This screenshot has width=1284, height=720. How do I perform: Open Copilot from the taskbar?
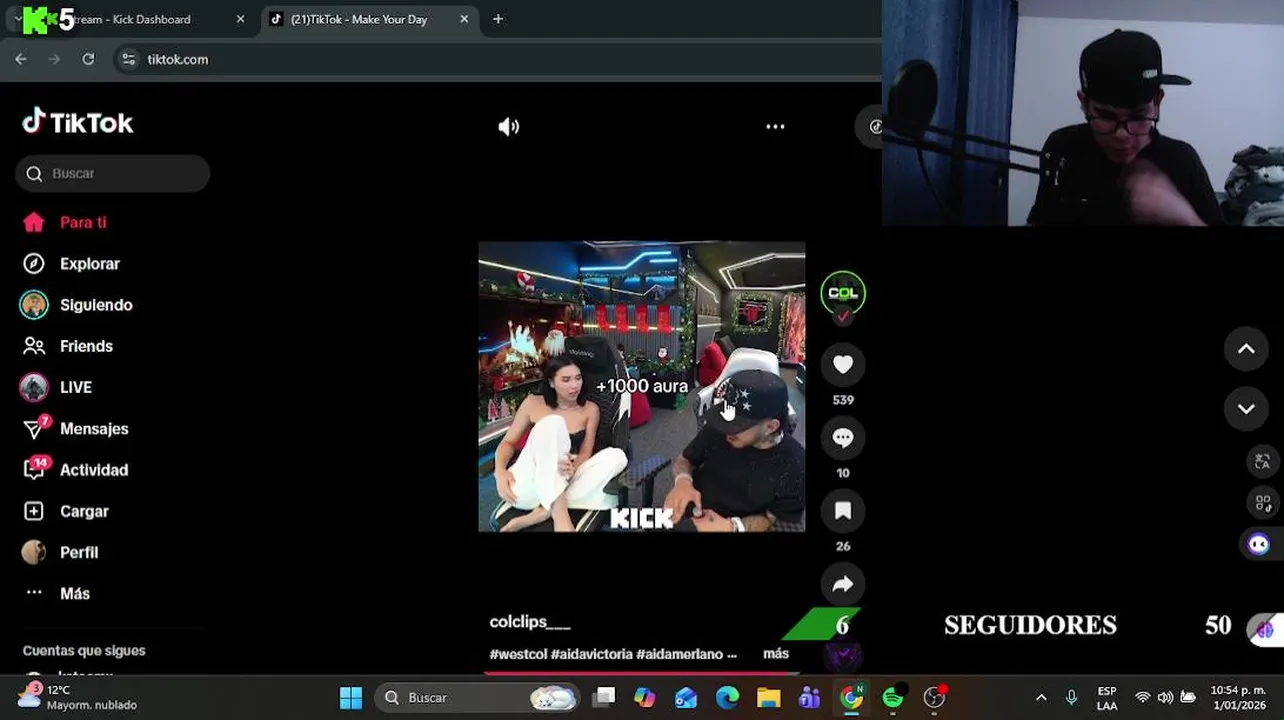645,698
